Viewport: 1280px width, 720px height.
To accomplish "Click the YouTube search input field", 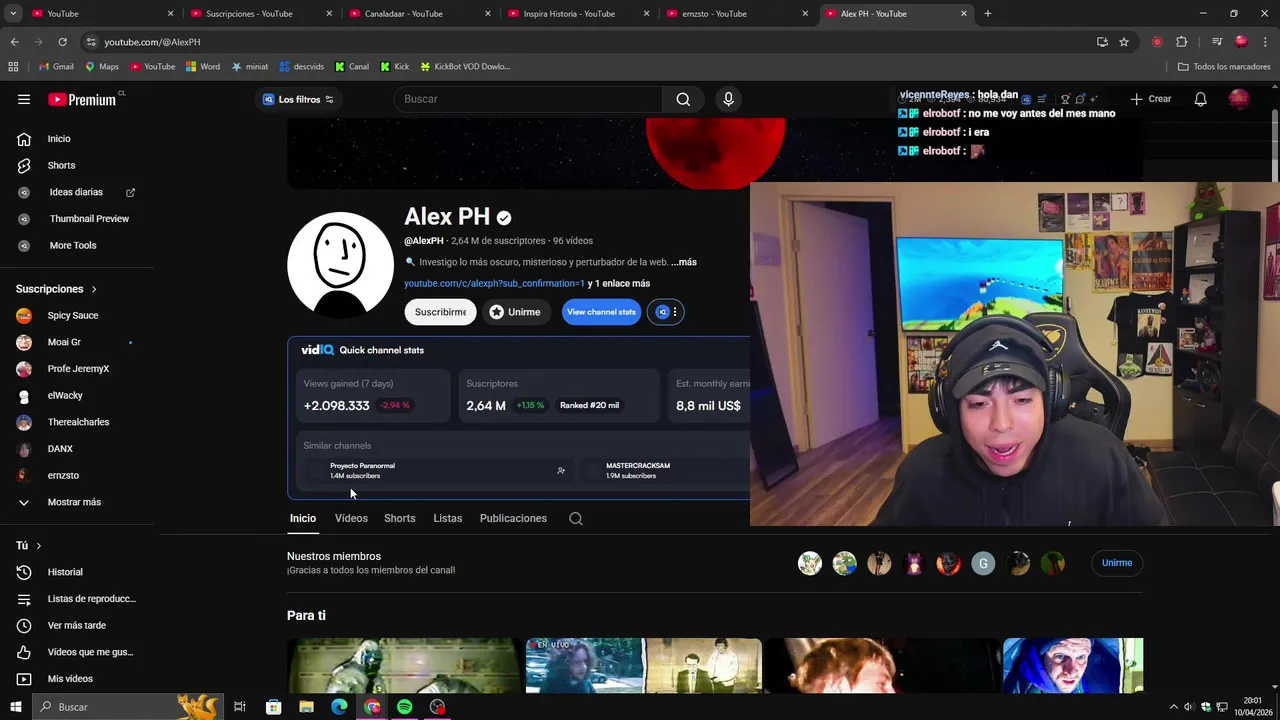I will [528, 99].
